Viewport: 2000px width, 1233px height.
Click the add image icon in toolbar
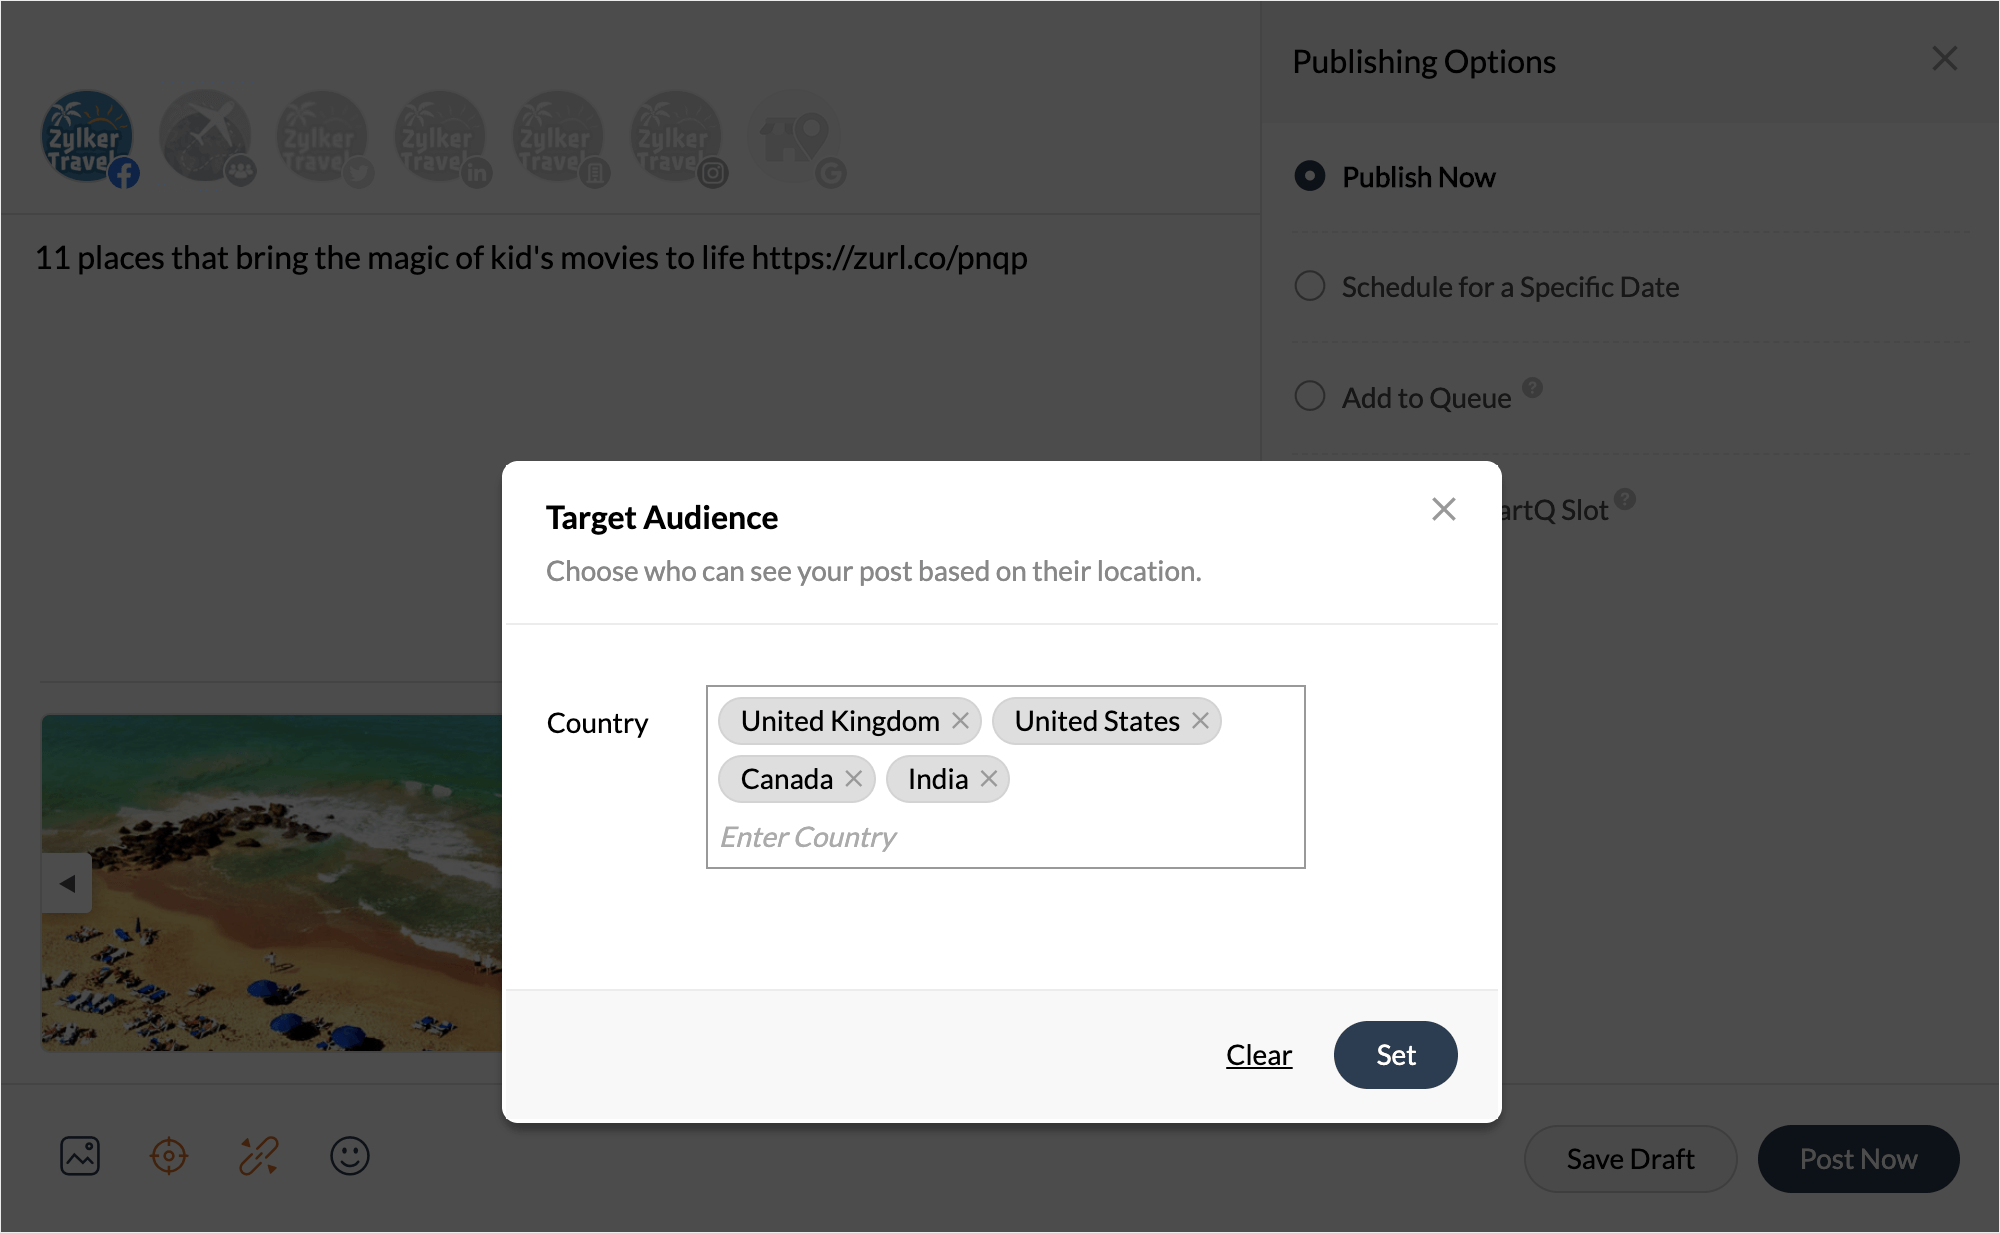80,1156
